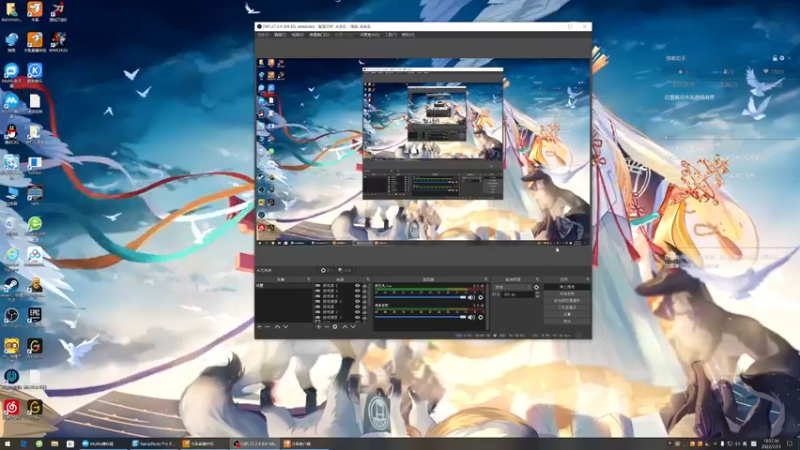Open File Explorer from the taskbar

(55, 444)
